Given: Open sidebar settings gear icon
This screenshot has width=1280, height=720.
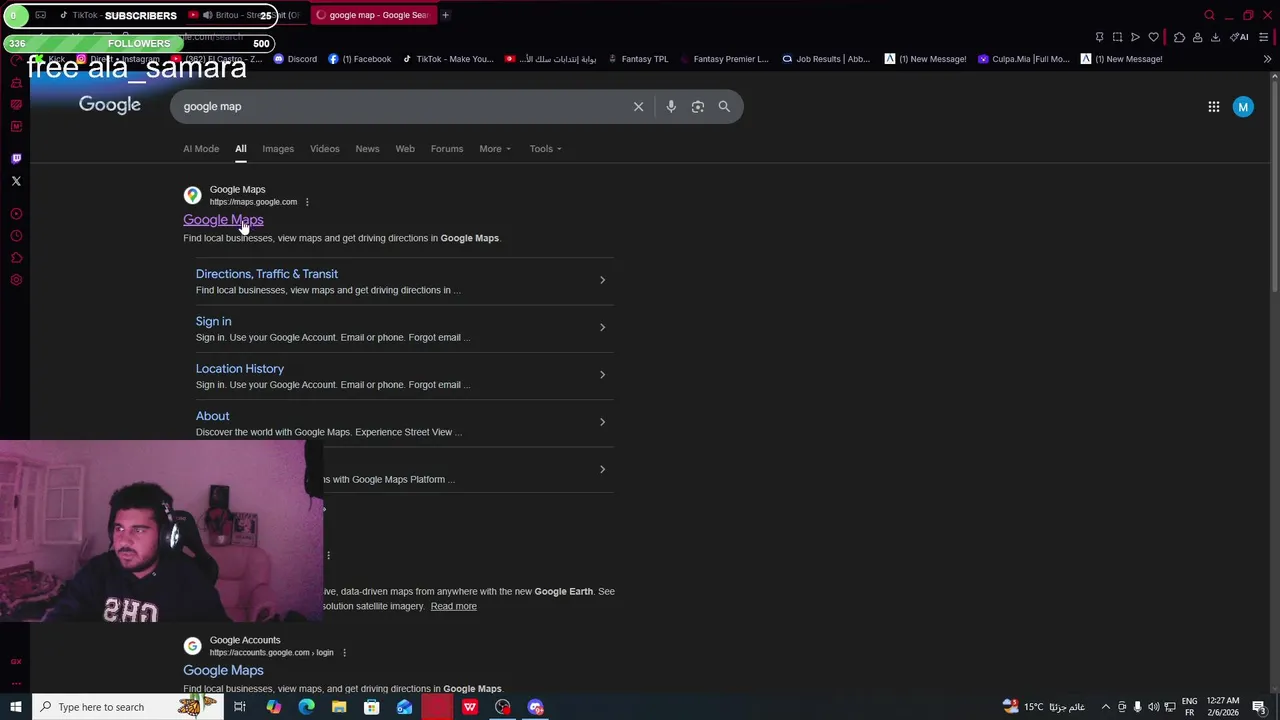Looking at the screenshot, I should (x=16, y=280).
